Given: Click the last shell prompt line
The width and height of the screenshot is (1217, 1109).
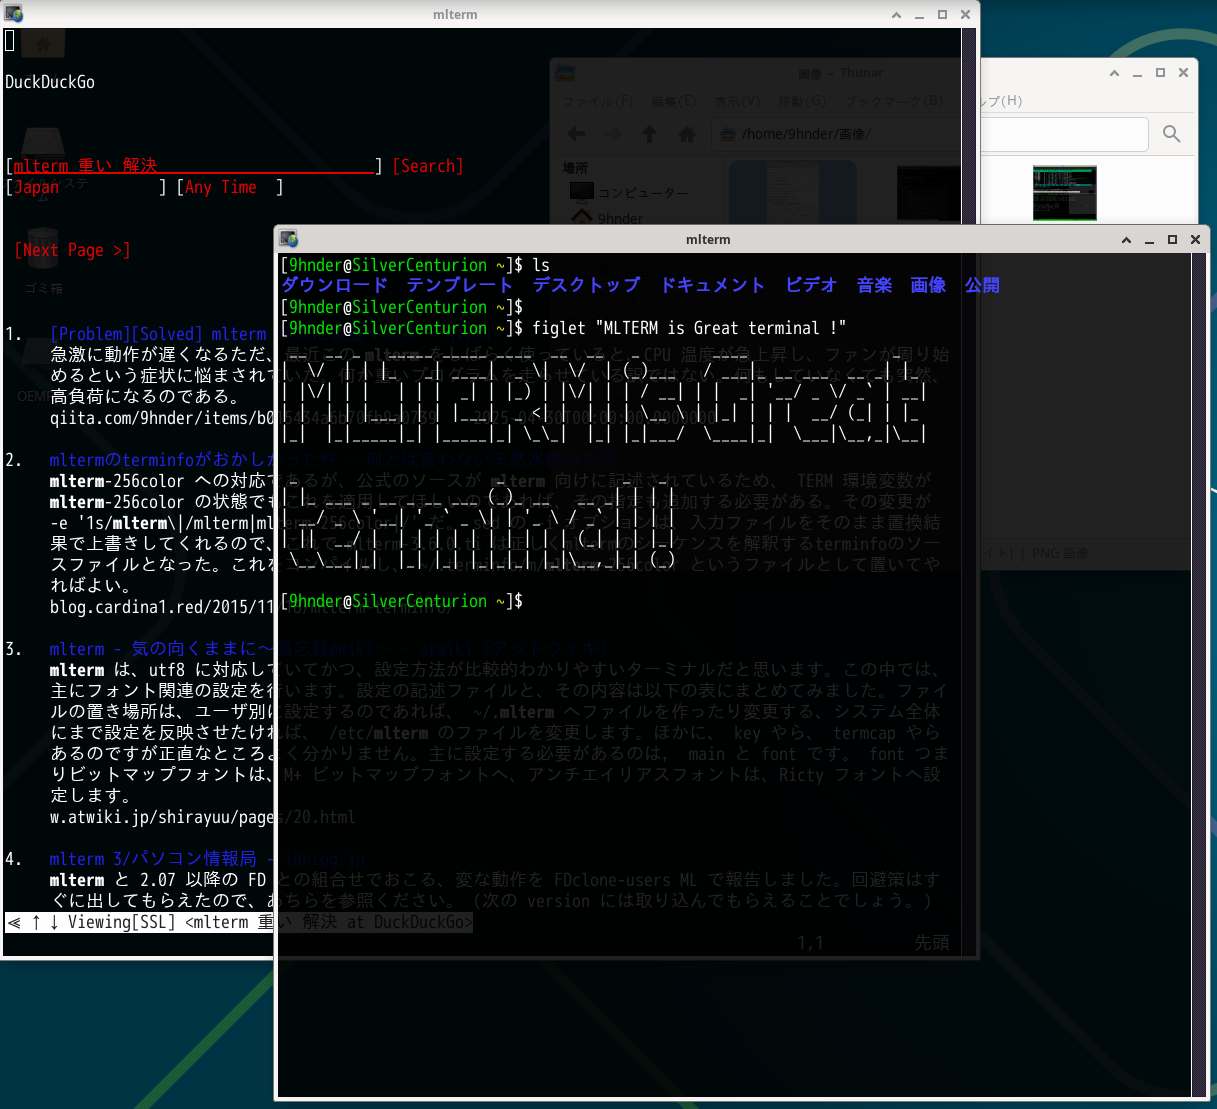Looking at the screenshot, I should 402,601.
